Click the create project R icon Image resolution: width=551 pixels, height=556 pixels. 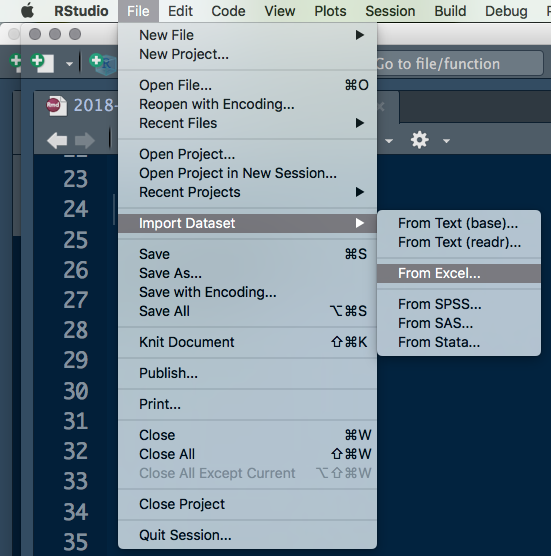click(x=103, y=64)
